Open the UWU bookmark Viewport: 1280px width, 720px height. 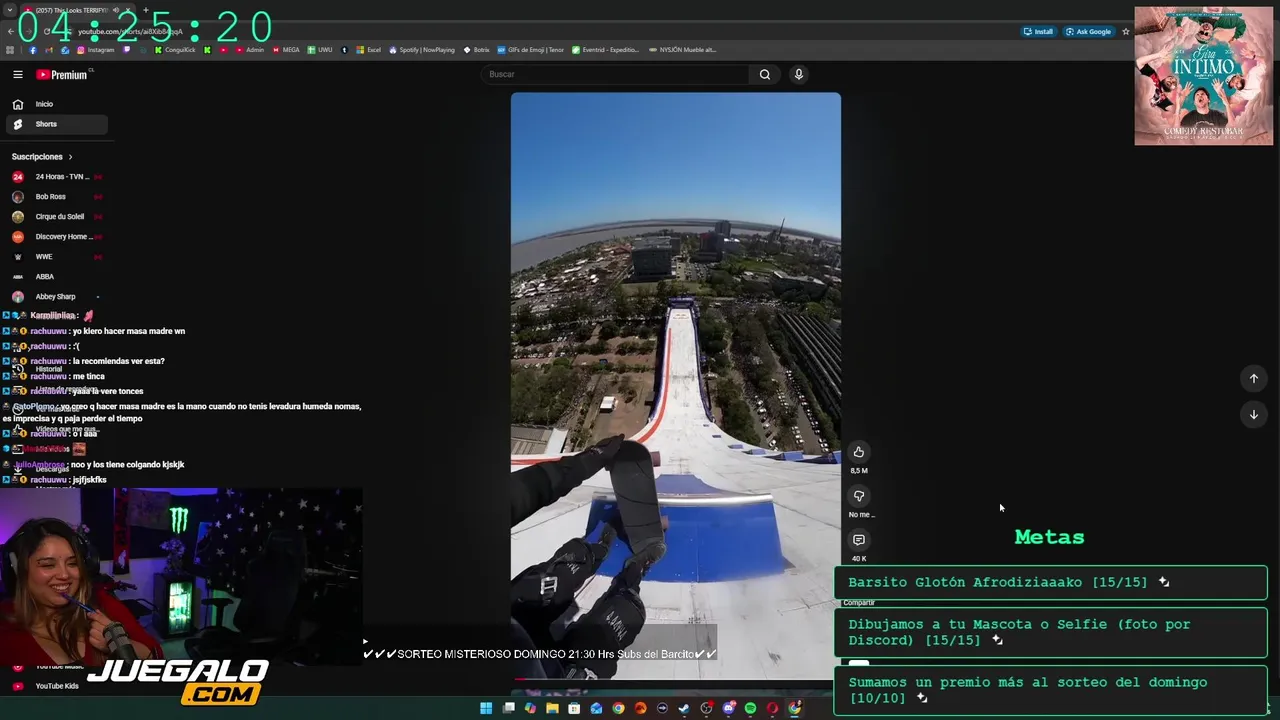tap(320, 50)
